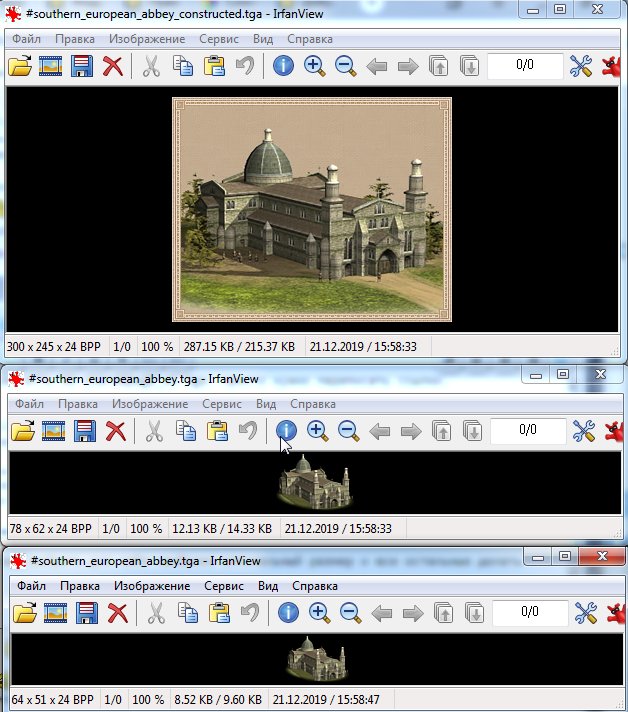Viewport: 628px width, 712px height.
Task: Zoom out icon in the 64 x 51 window
Action: tap(351, 613)
